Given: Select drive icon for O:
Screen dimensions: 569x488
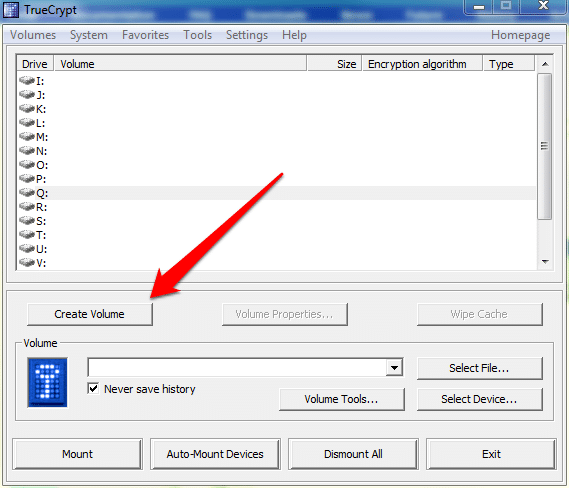Looking at the screenshot, I should coord(27,164).
